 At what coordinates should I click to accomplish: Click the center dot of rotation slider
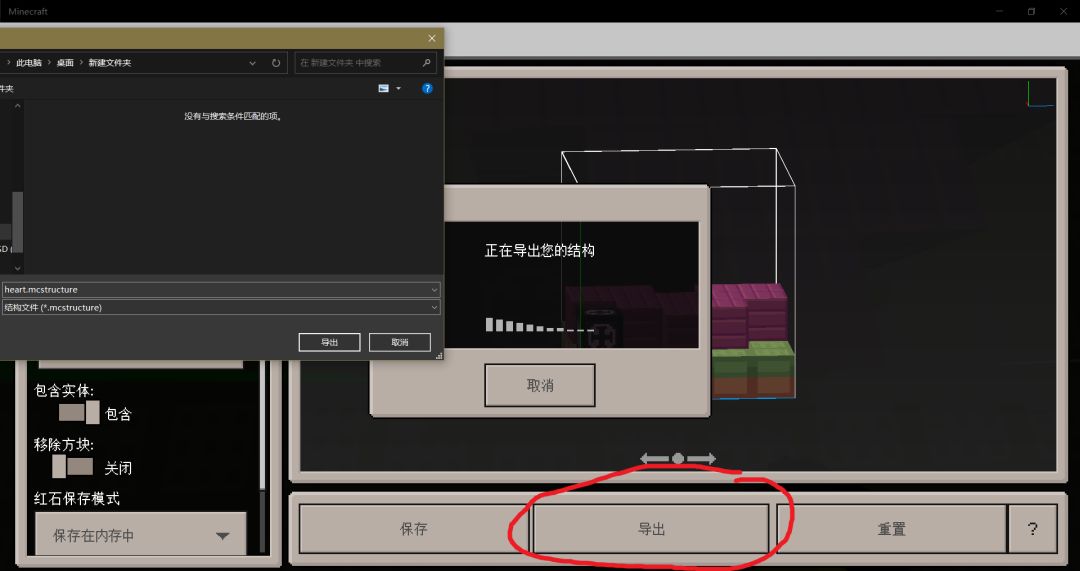click(x=678, y=458)
